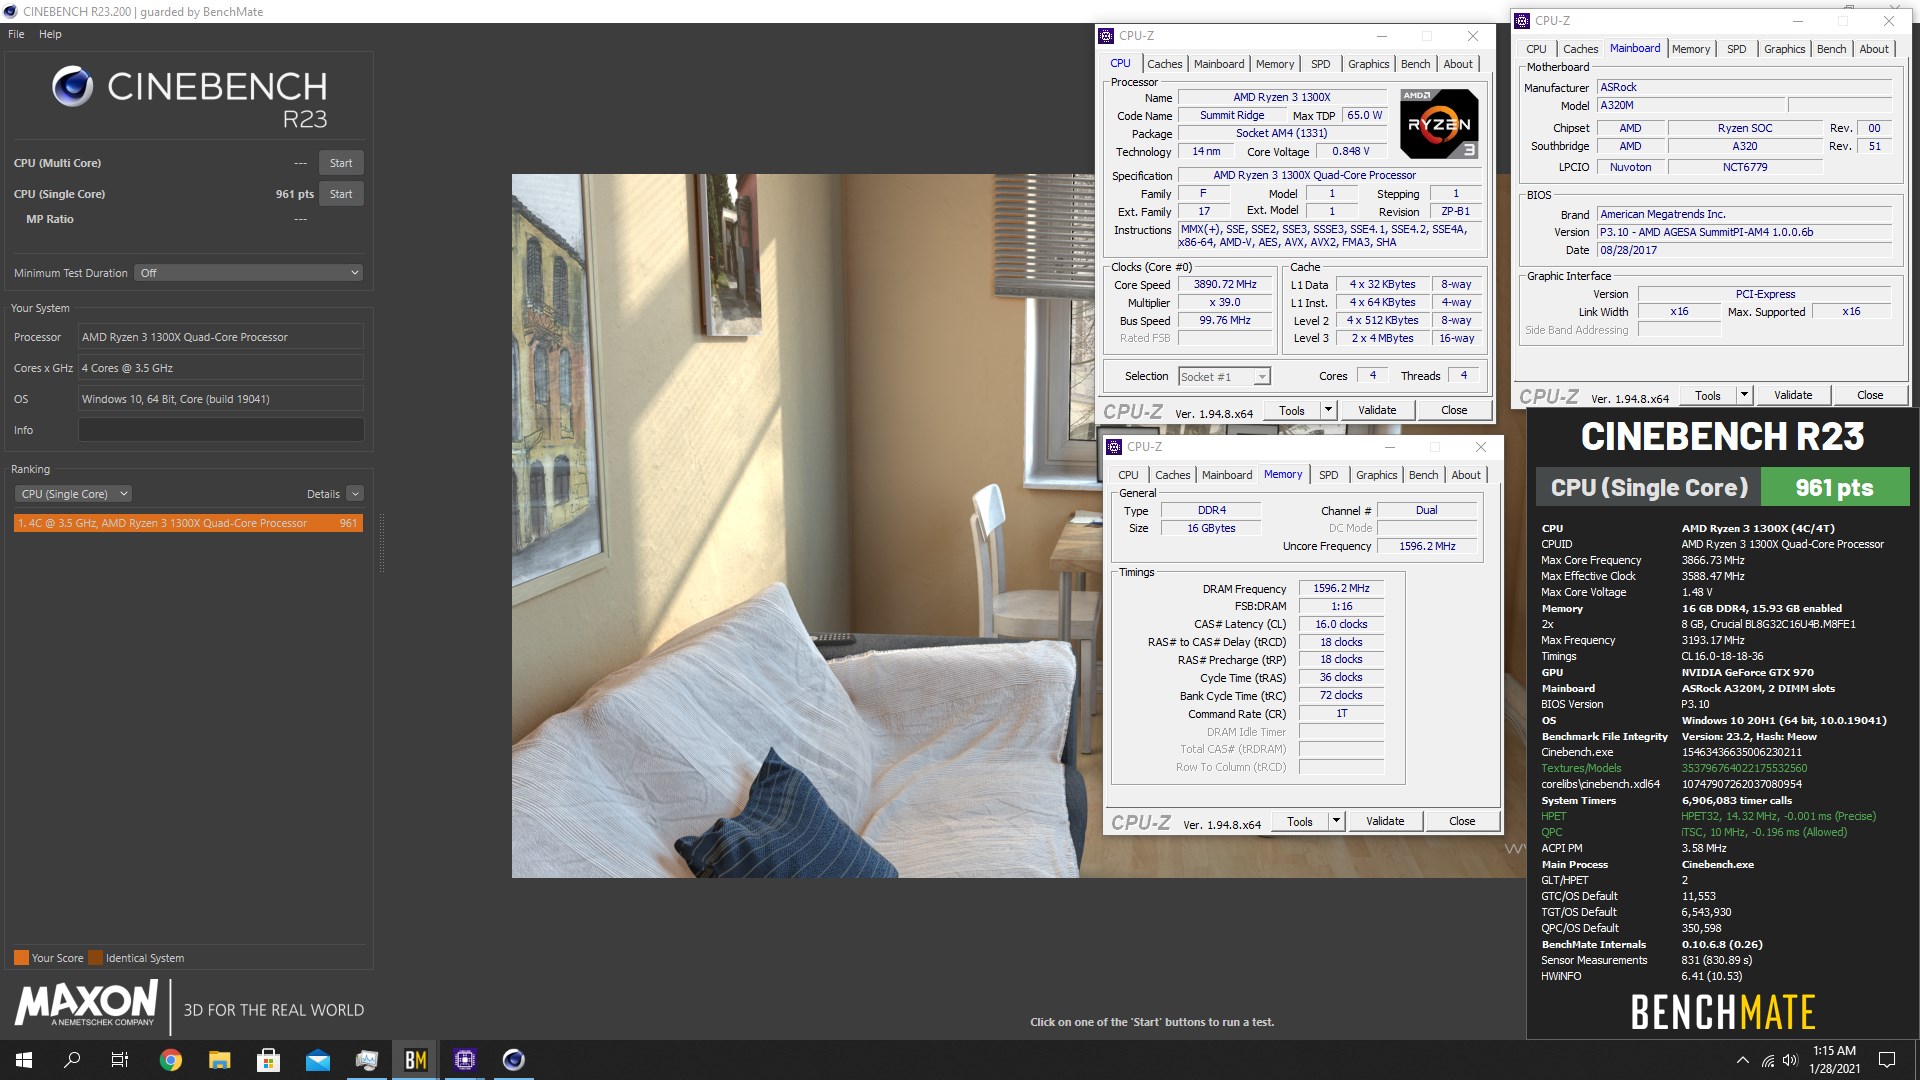Click the HPET timer entry in BenchMate
This screenshot has height=1080, width=1920.
click(1709, 816)
